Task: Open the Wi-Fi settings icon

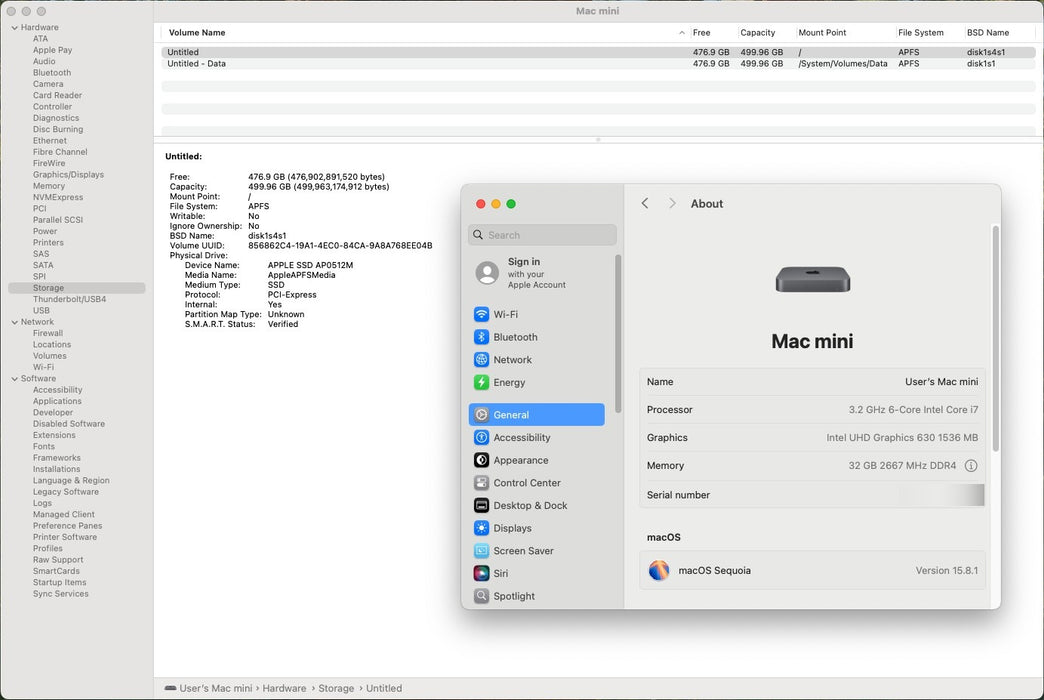Action: tap(481, 314)
